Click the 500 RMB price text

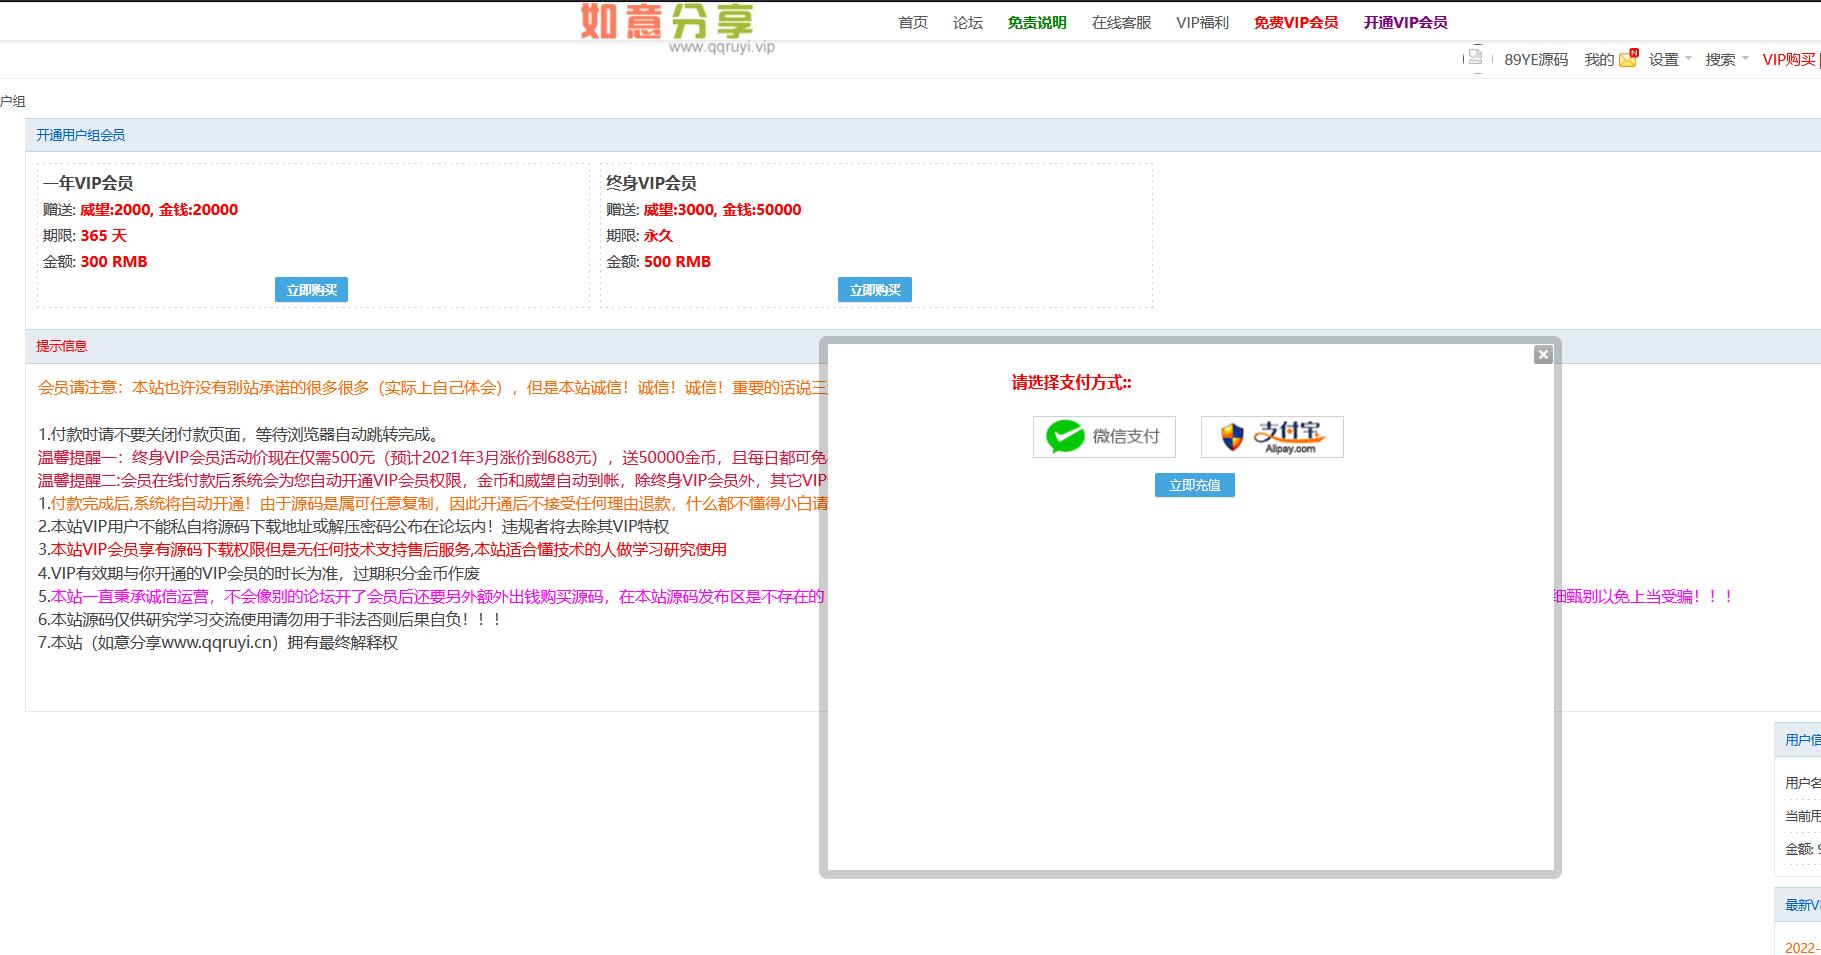click(677, 262)
